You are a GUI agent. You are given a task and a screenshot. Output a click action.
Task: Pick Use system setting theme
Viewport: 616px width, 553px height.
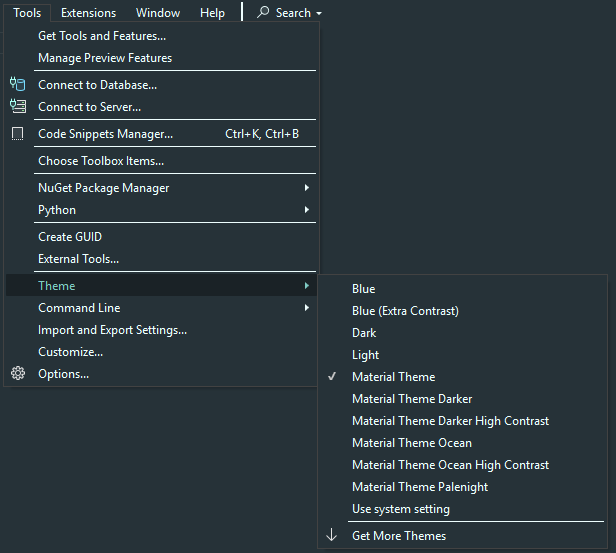401,509
